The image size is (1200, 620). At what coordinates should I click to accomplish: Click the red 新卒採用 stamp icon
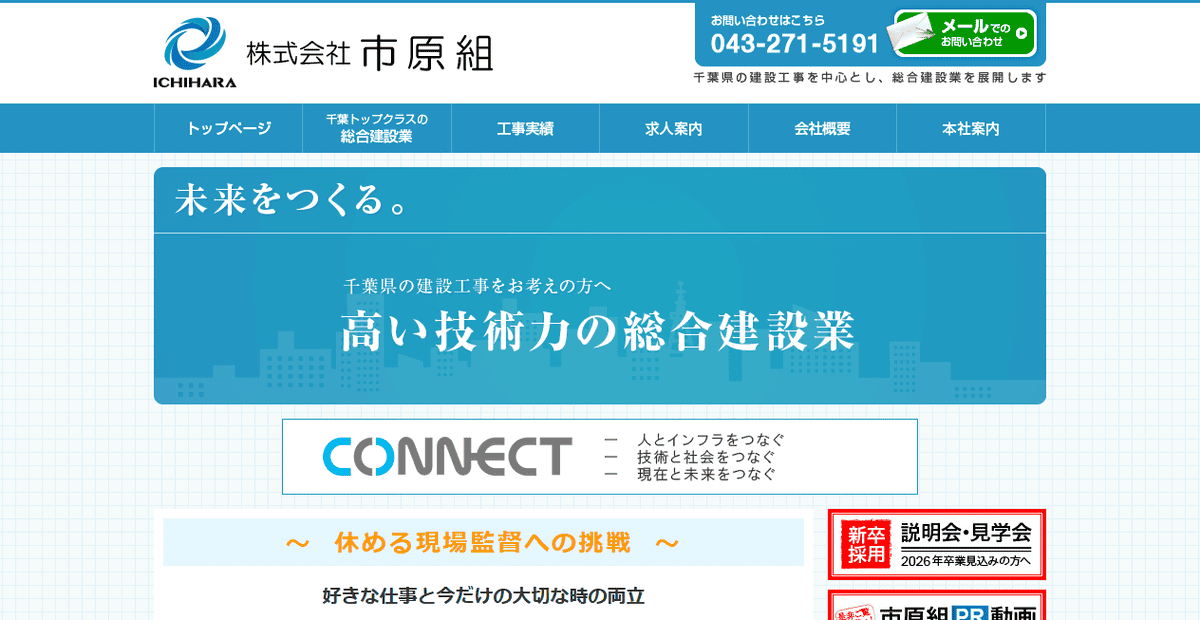(x=866, y=545)
